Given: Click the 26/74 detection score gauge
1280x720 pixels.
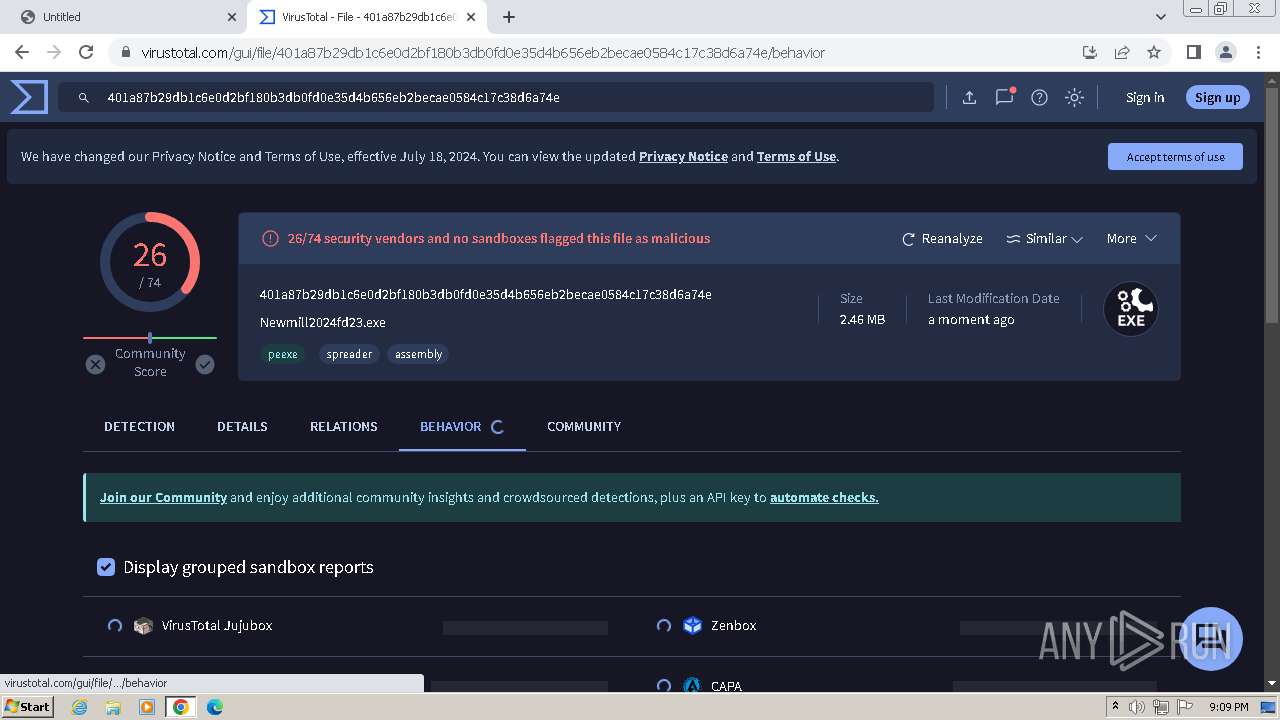Looking at the screenshot, I should click(x=150, y=262).
